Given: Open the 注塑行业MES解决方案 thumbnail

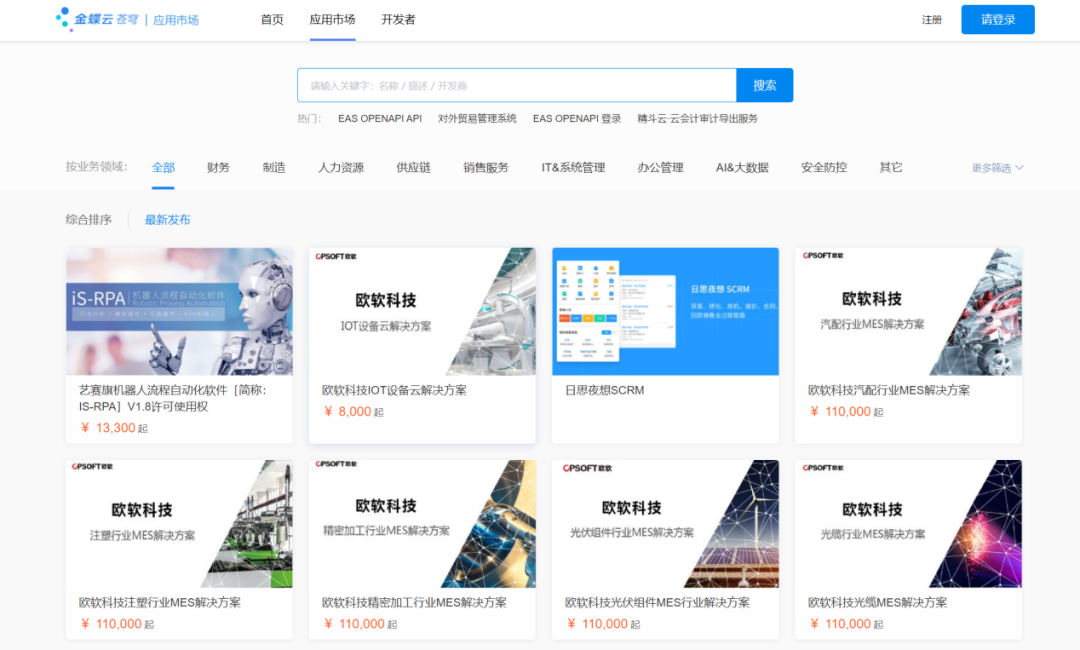Looking at the screenshot, I should (x=179, y=523).
